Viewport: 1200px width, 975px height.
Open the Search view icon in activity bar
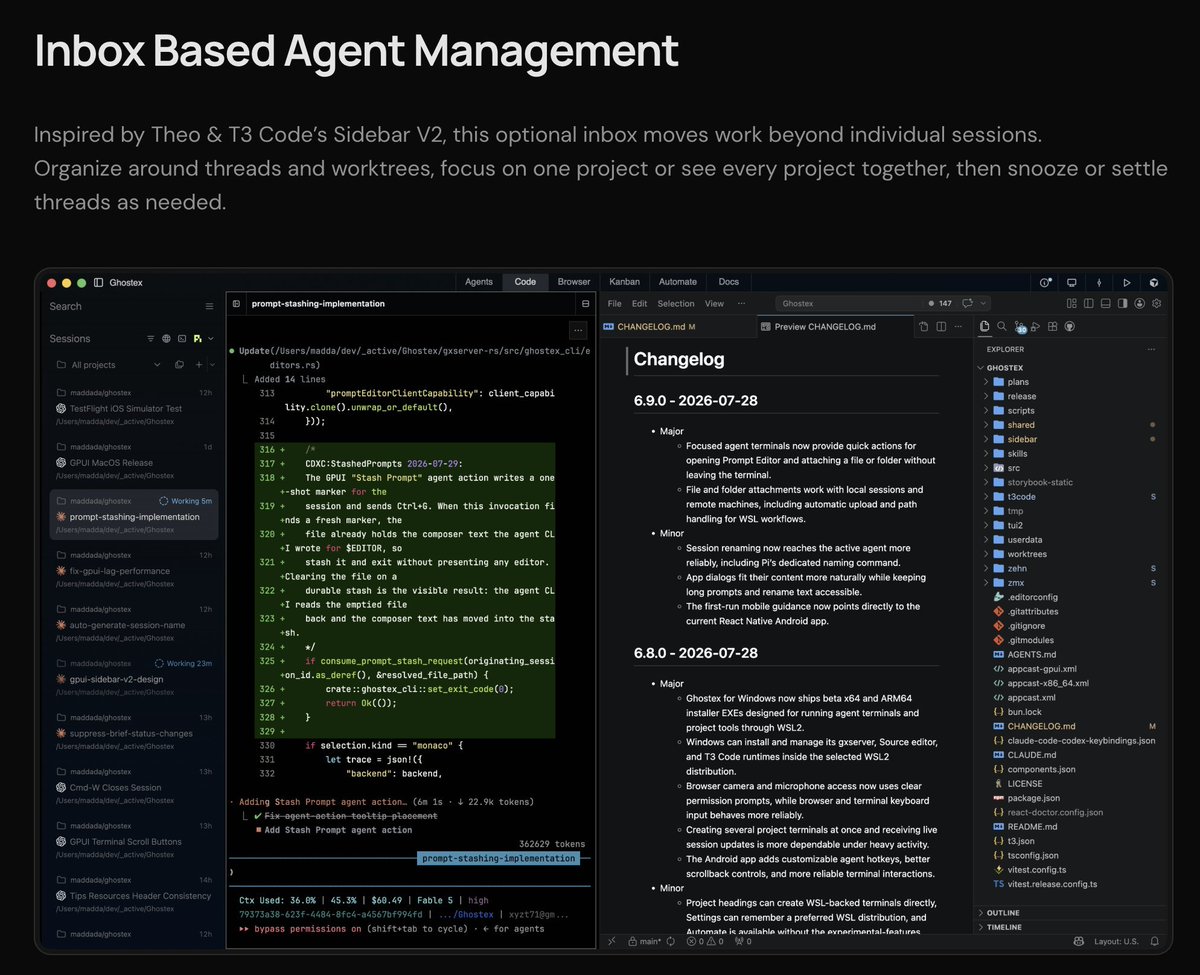(x=1002, y=326)
